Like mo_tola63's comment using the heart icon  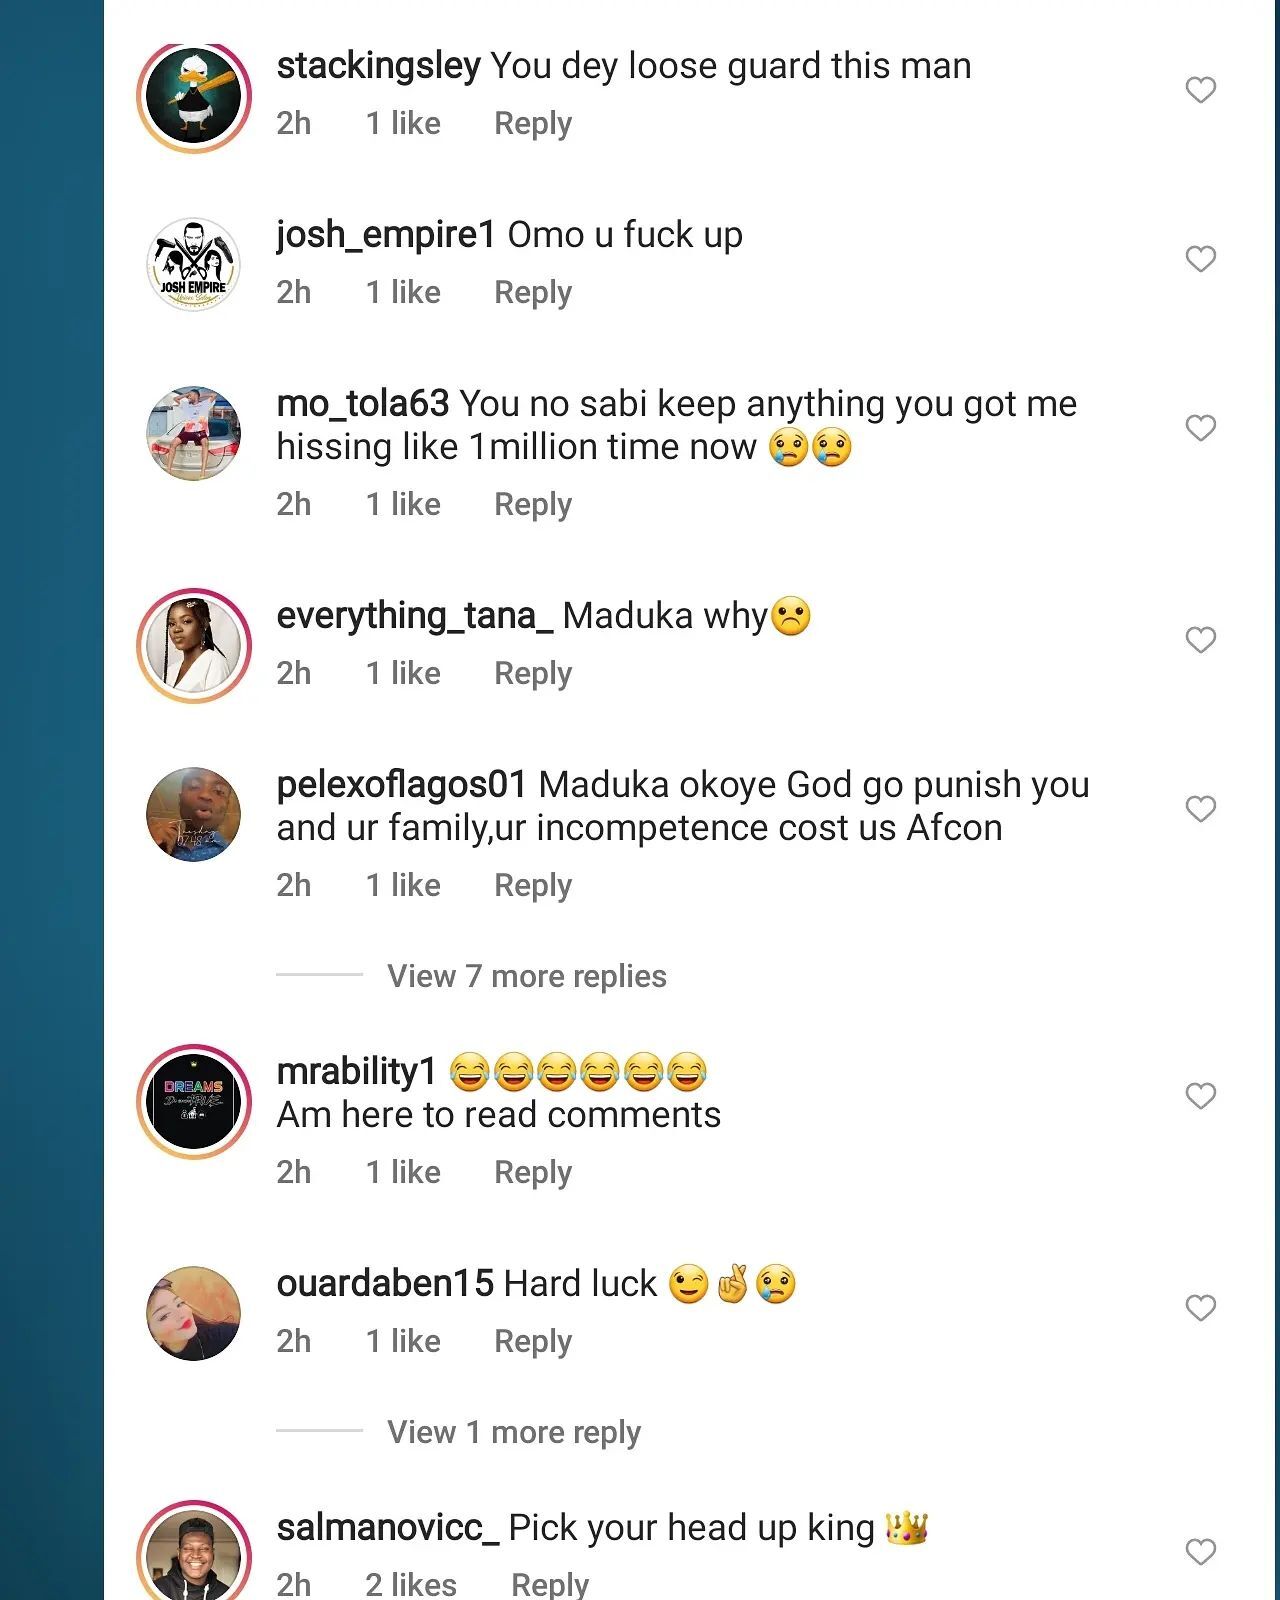[x=1200, y=429]
